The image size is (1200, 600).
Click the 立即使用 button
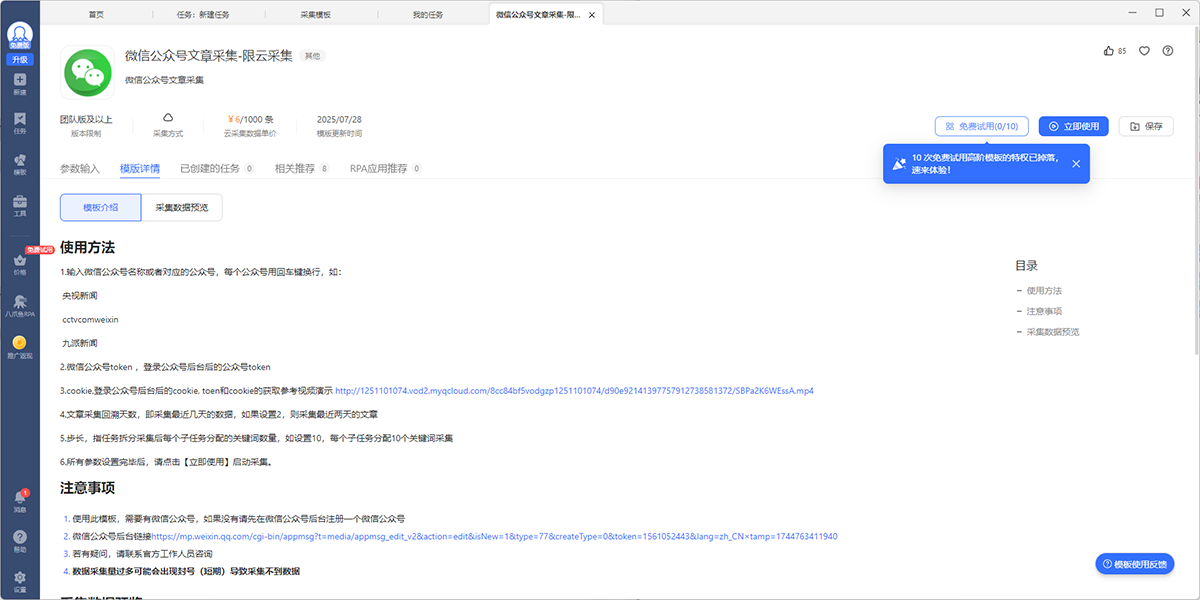click(1074, 126)
